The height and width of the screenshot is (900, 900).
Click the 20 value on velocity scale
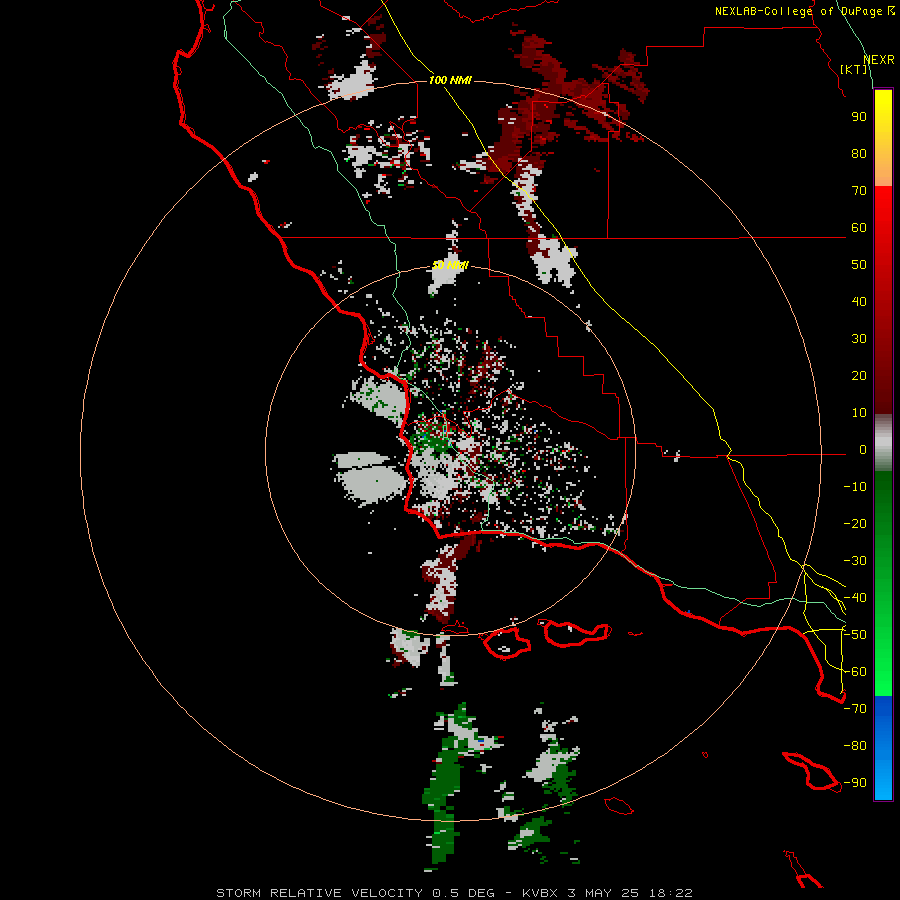coord(859,376)
